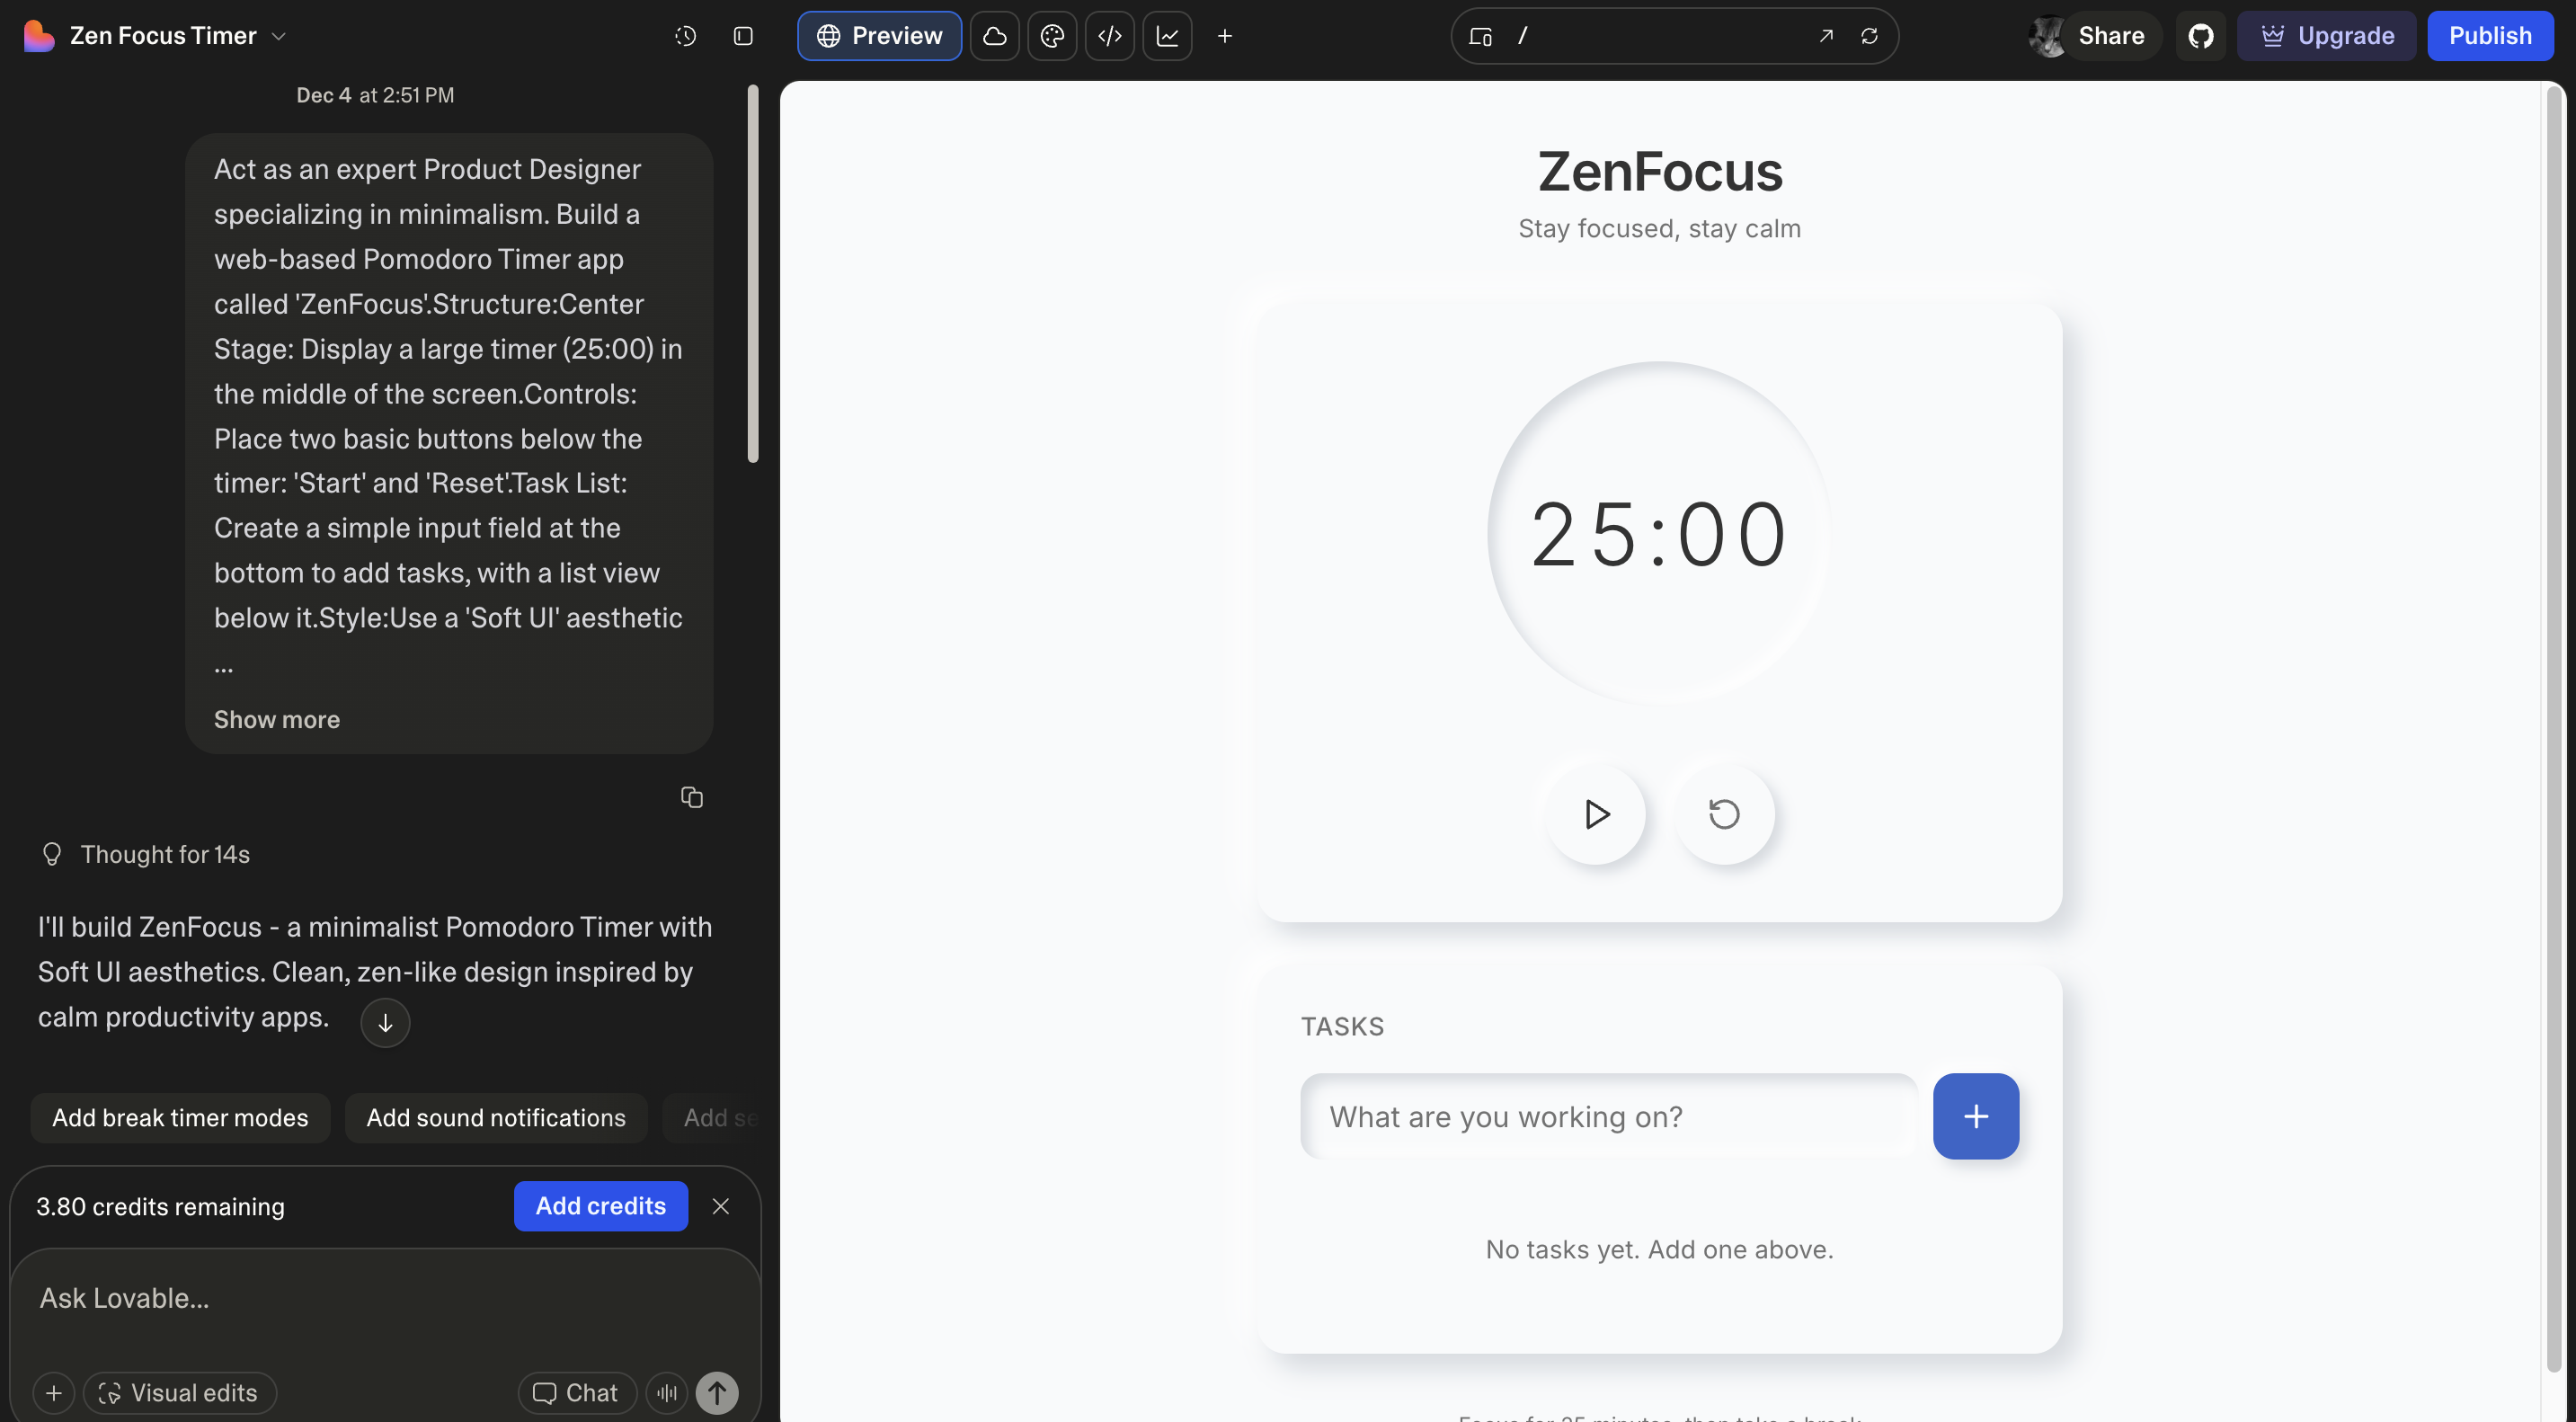Open the version history clock icon
The width and height of the screenshot is (2576, 1422).
(x=685, y=36)
